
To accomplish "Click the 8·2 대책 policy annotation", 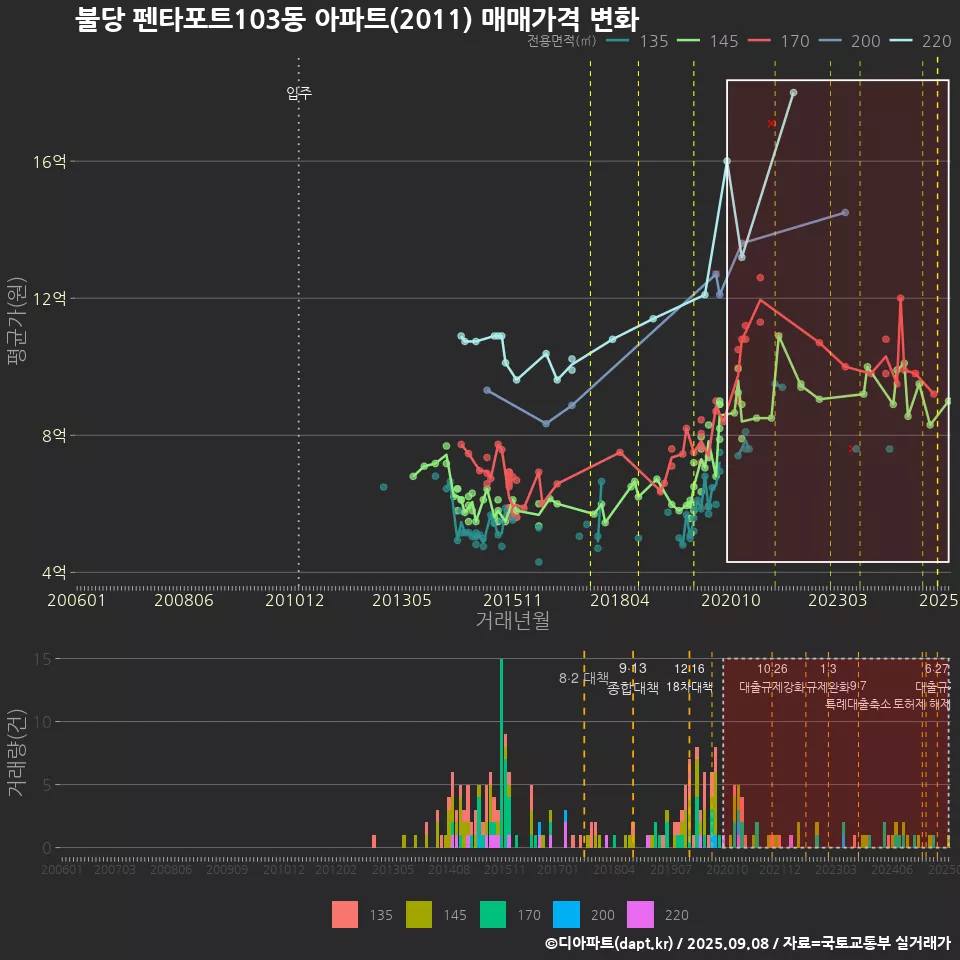I will (583, 678).
